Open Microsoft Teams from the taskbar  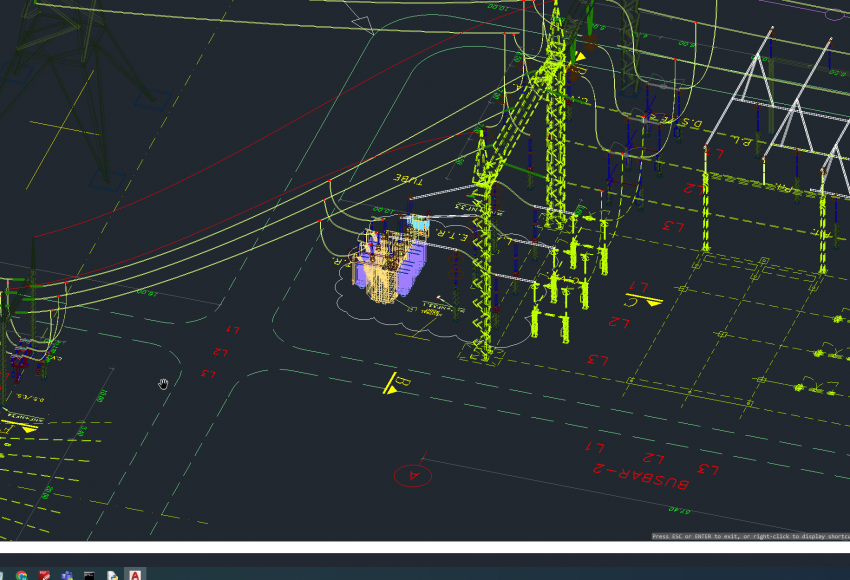point(67,575)
